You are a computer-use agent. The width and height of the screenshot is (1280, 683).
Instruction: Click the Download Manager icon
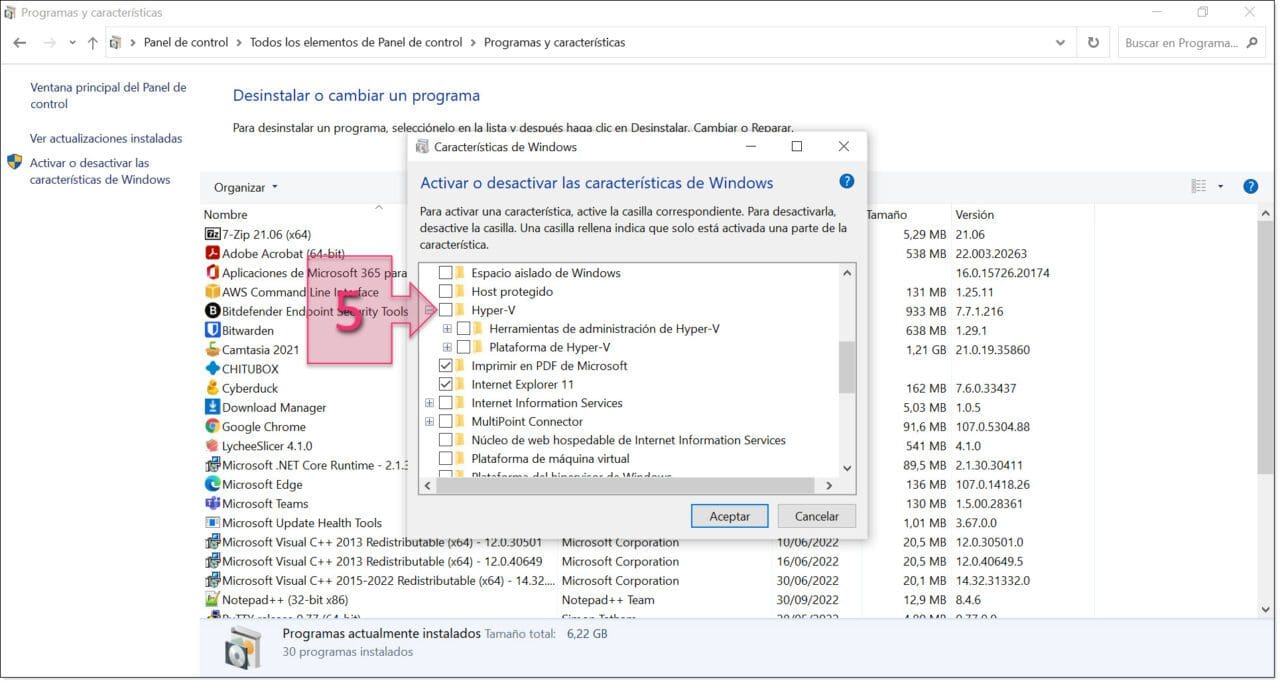212,407
